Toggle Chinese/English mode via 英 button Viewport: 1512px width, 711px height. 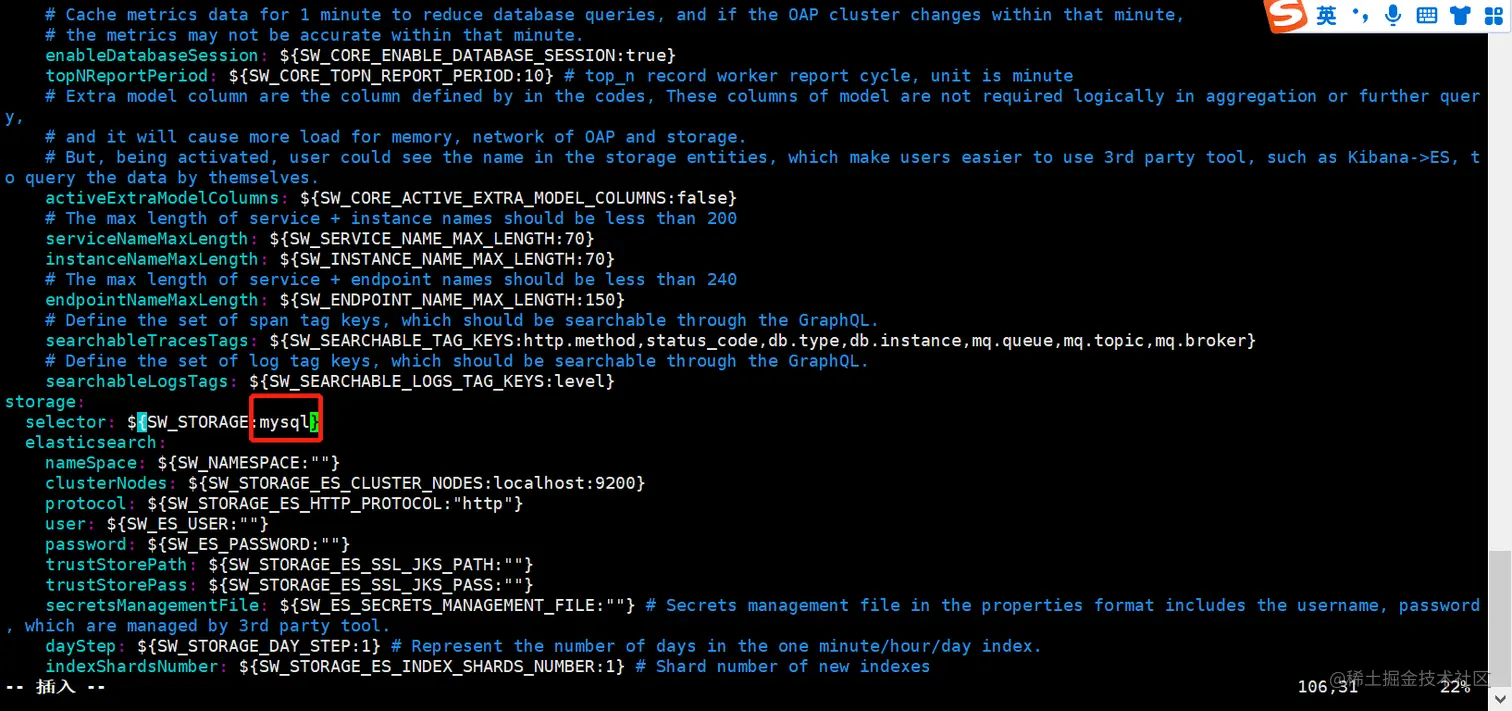click(1326, 16)
